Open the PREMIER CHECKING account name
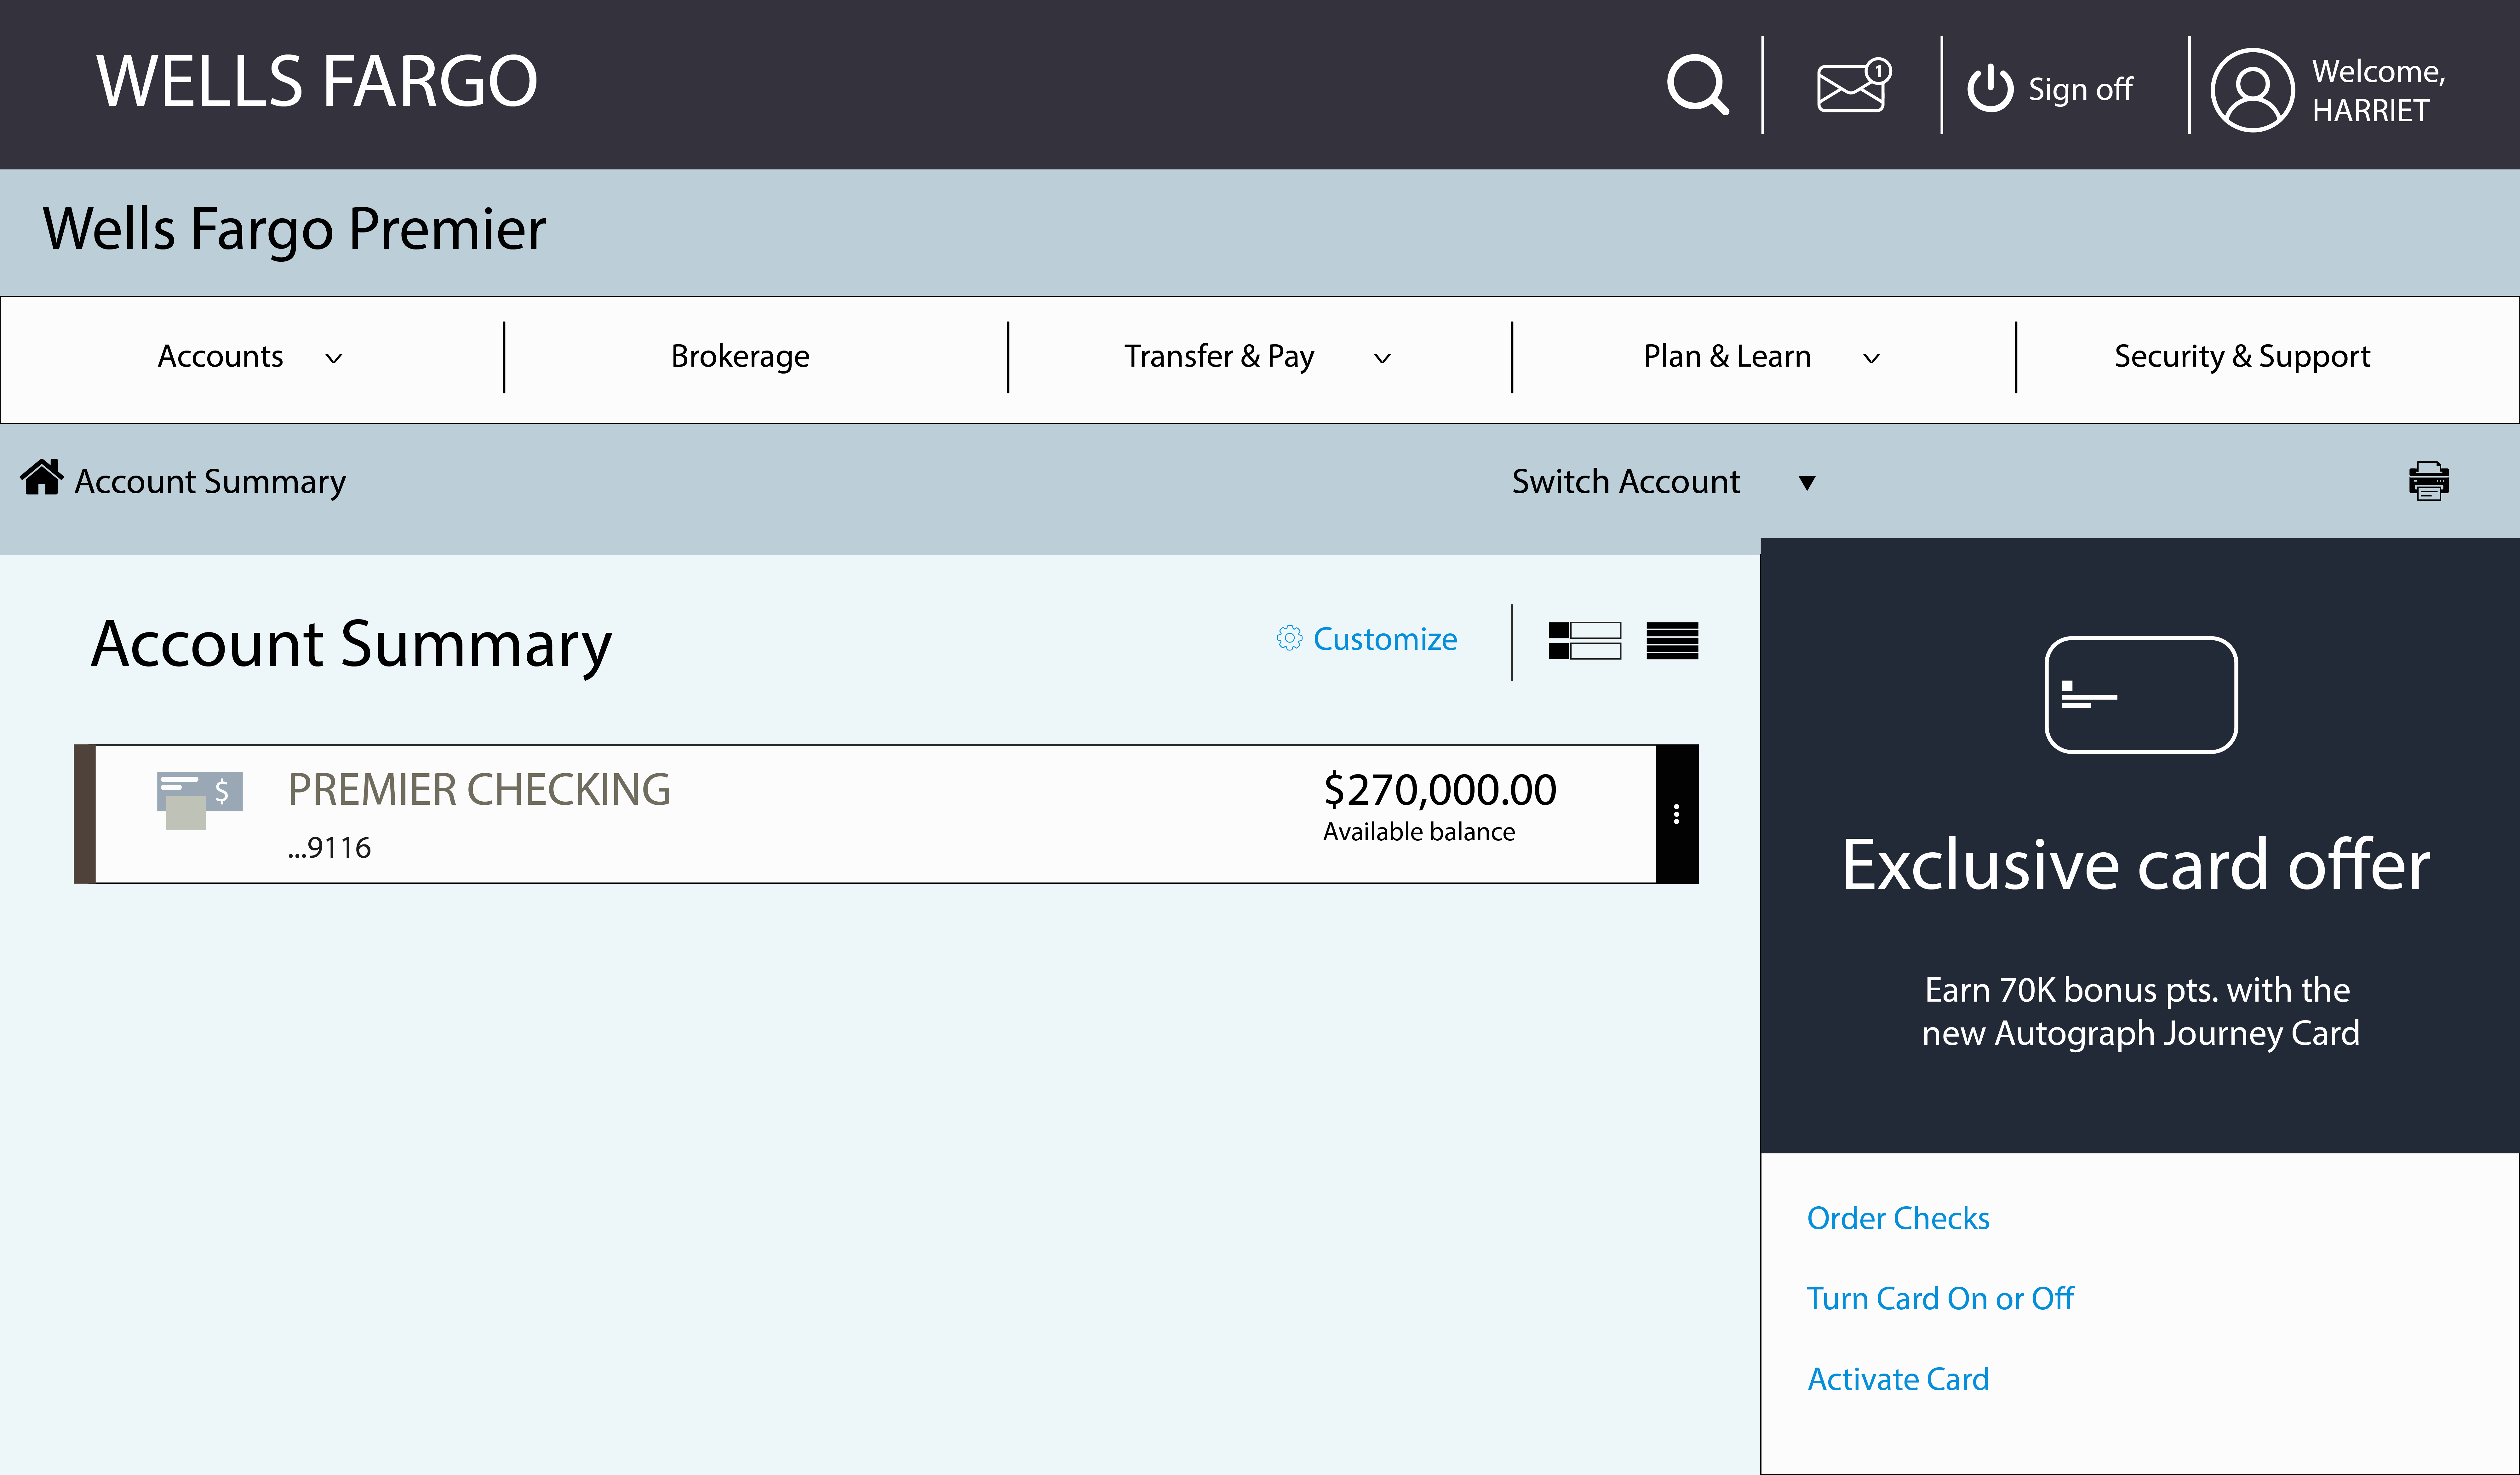Viewport: 2520px width, 1475px height. (x=479, y=790)
